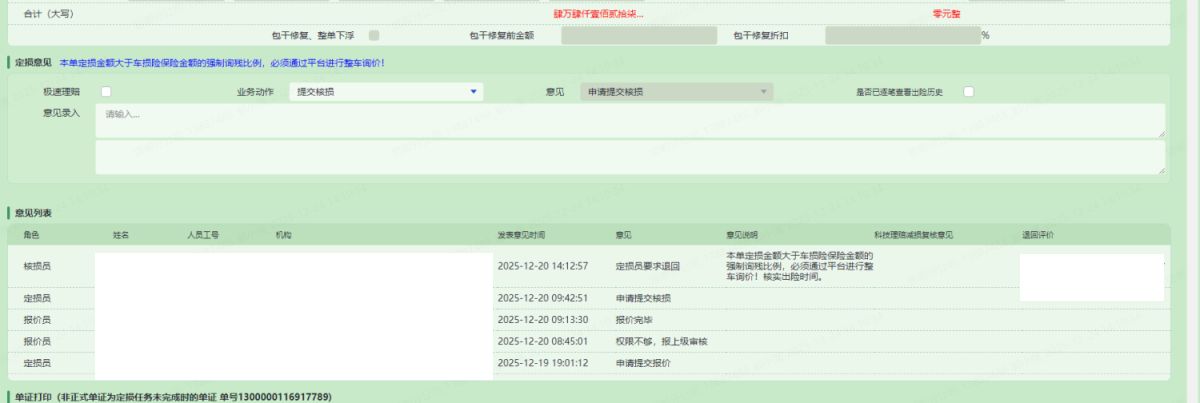Image resolution: width=1200 pixels, height=403 pixels.
Task: Toggle 包干修复、整单下浮 checkbox
Action: coord(374,36)
